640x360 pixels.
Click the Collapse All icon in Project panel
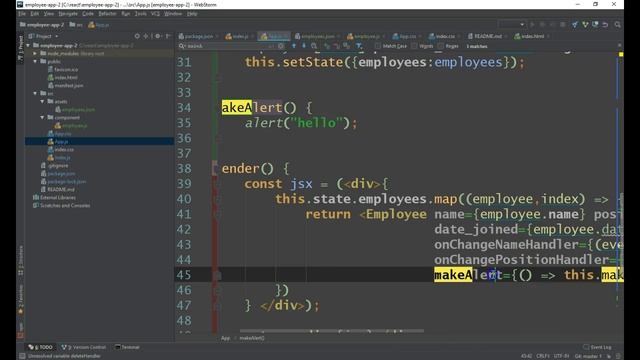click(x=146, y=36)
